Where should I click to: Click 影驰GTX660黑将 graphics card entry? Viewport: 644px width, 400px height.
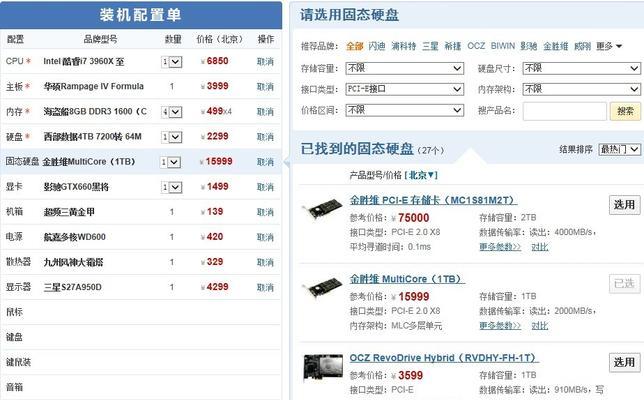coord(76,187)
